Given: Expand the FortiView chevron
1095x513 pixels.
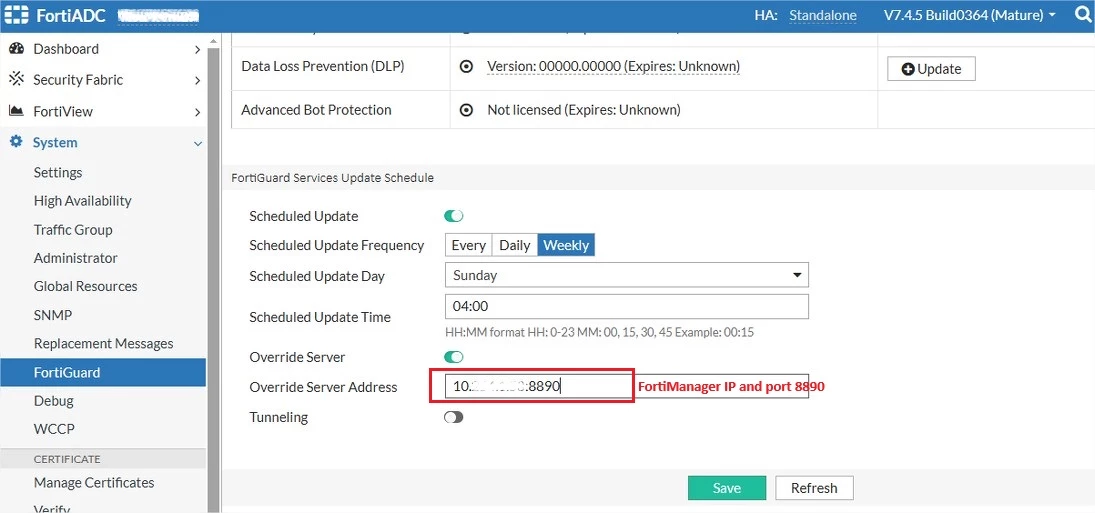Looking at the screenshot, I should coord(198,112).
